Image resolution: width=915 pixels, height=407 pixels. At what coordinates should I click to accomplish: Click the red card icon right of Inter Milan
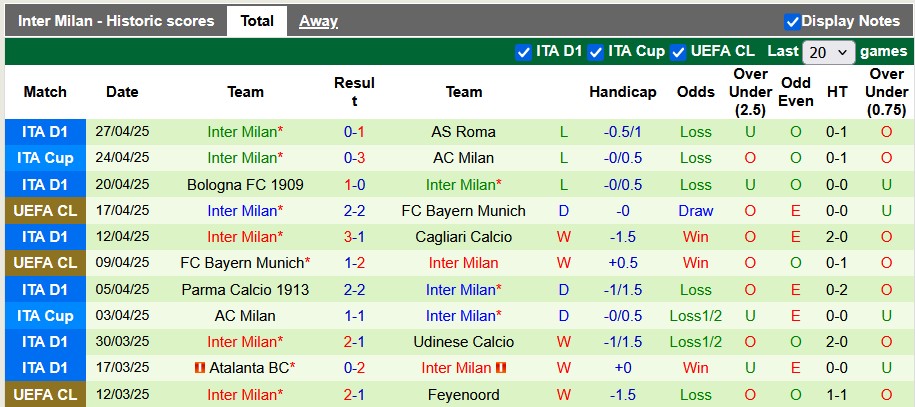point(502,368)
